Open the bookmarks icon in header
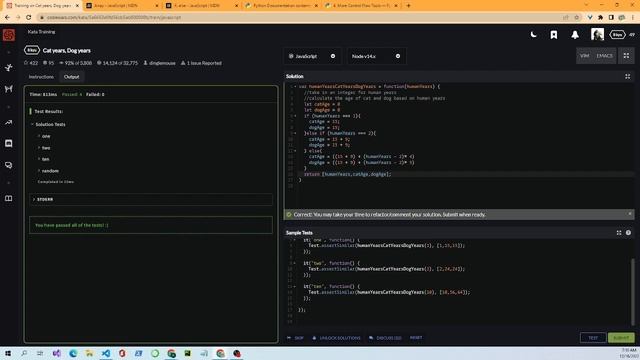Viewport: 640px width, 360px height. coord(554,35)
